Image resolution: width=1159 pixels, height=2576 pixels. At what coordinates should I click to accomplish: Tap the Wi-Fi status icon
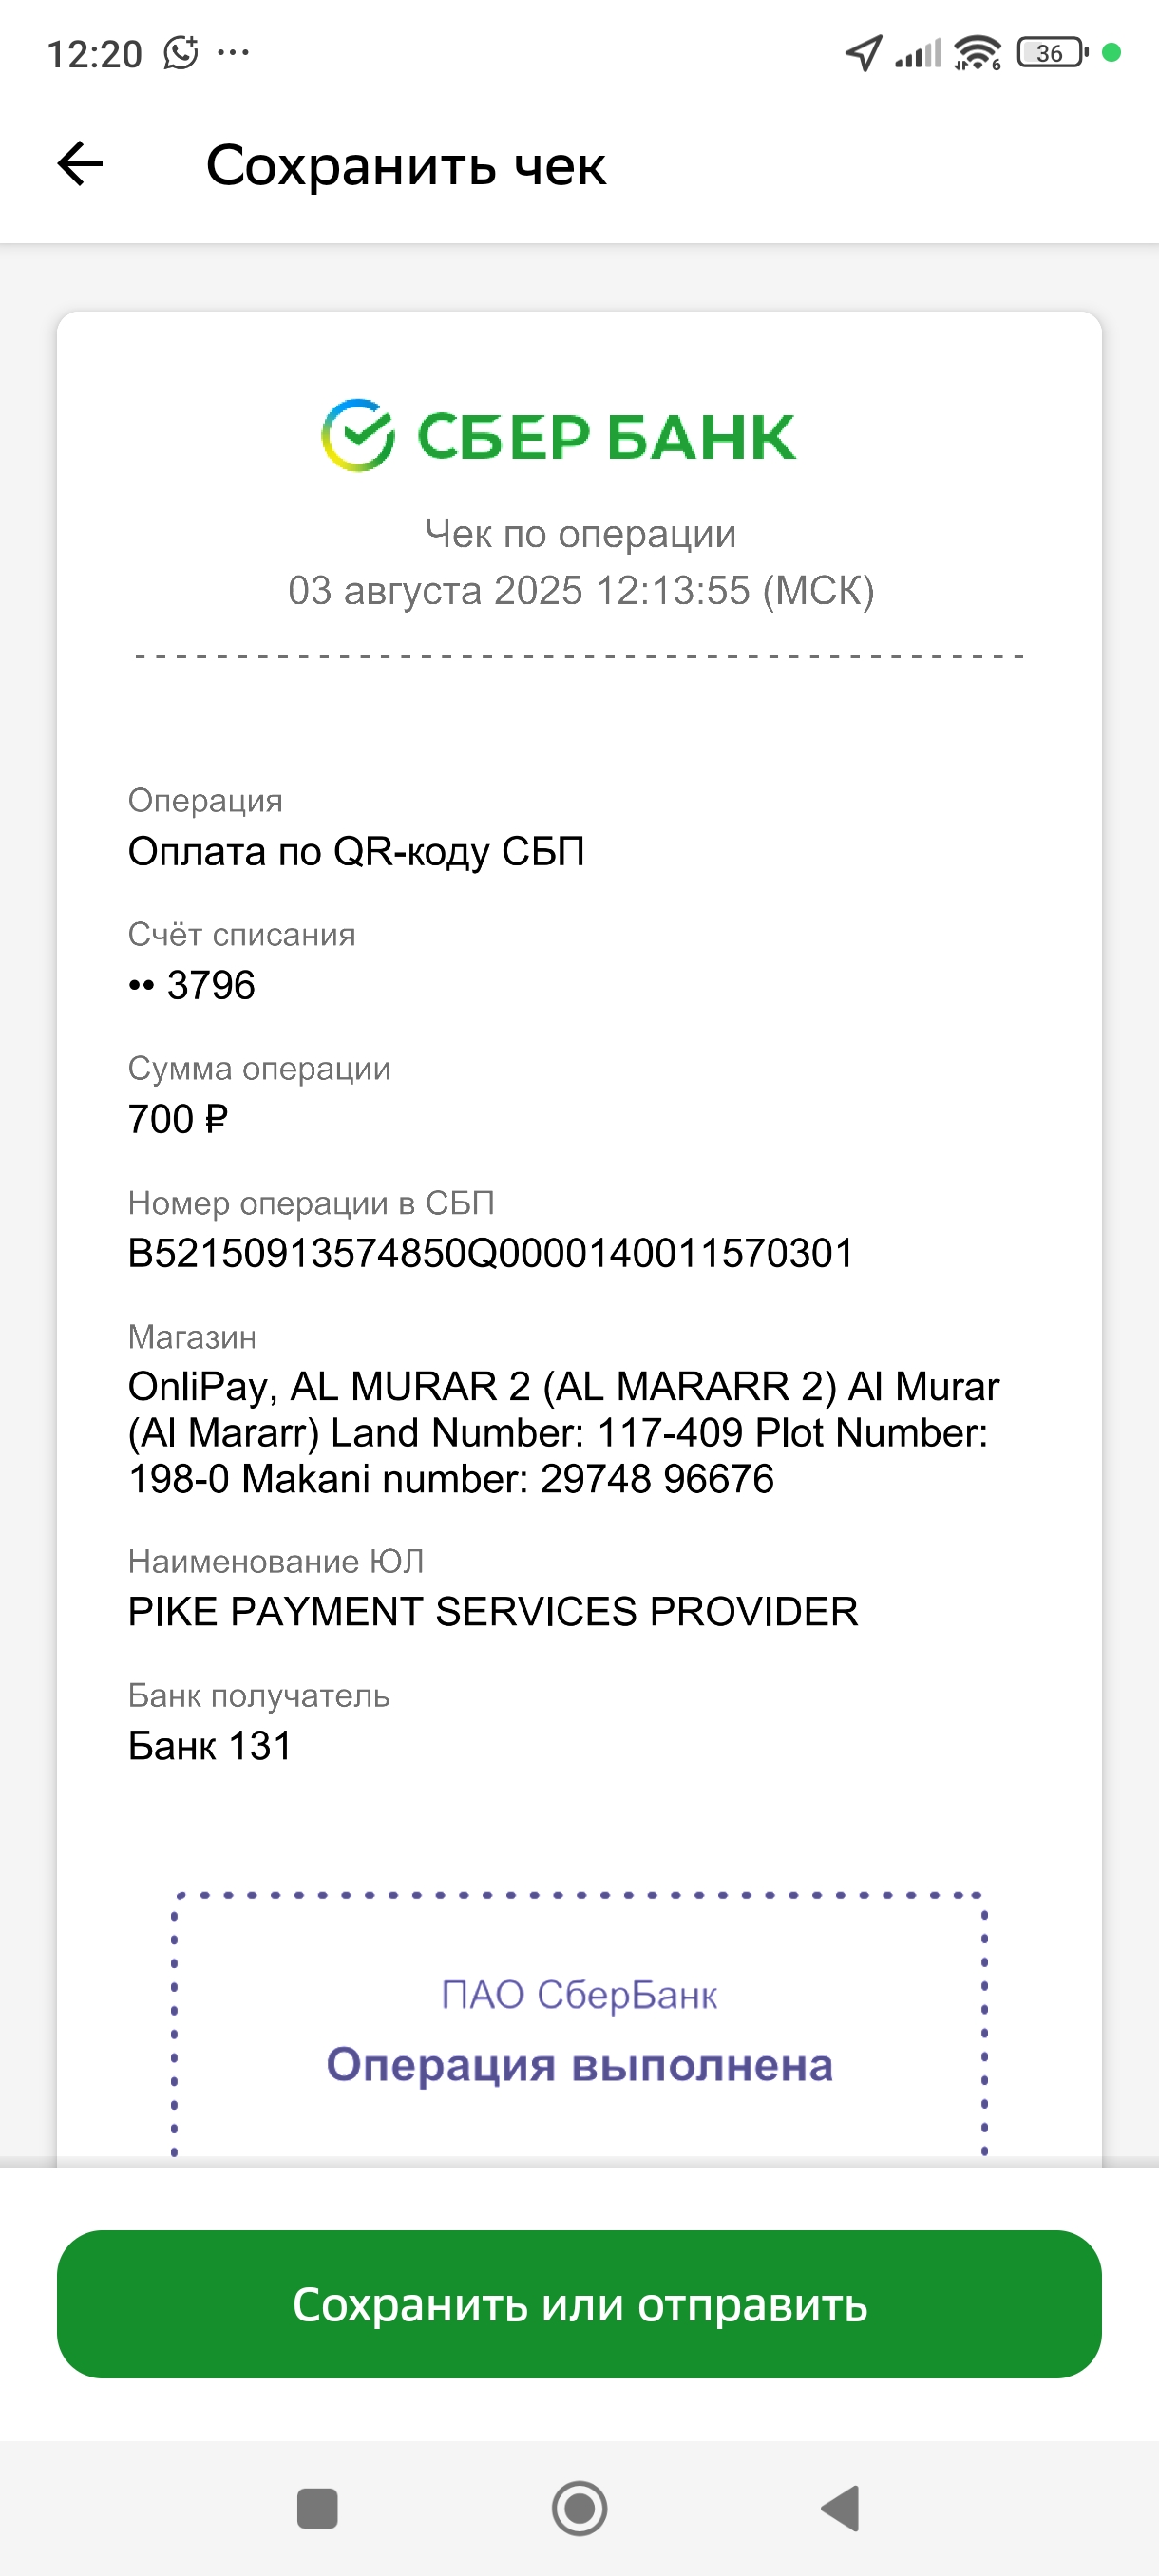[x=977, y=52]
